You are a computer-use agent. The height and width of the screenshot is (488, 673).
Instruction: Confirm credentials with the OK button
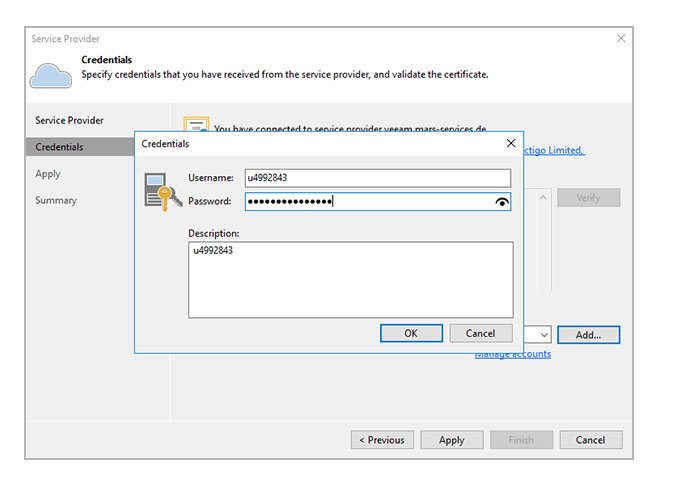click(411, 334)
